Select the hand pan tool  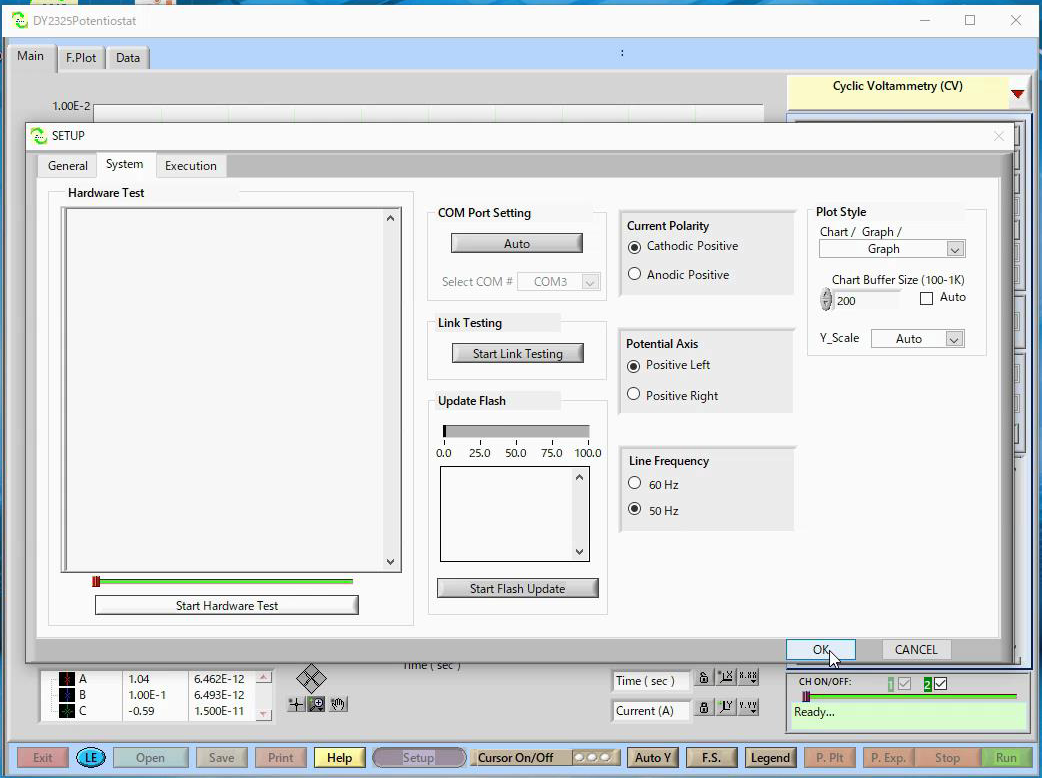coord(338,705)
